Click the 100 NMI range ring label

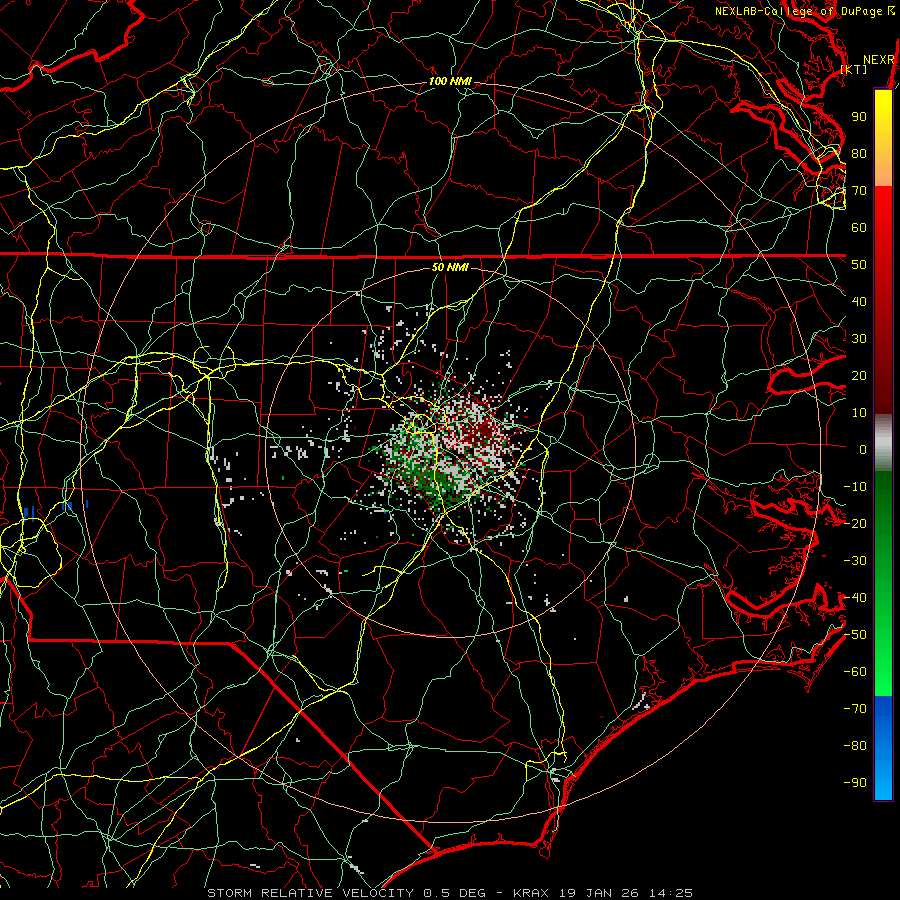450,82
